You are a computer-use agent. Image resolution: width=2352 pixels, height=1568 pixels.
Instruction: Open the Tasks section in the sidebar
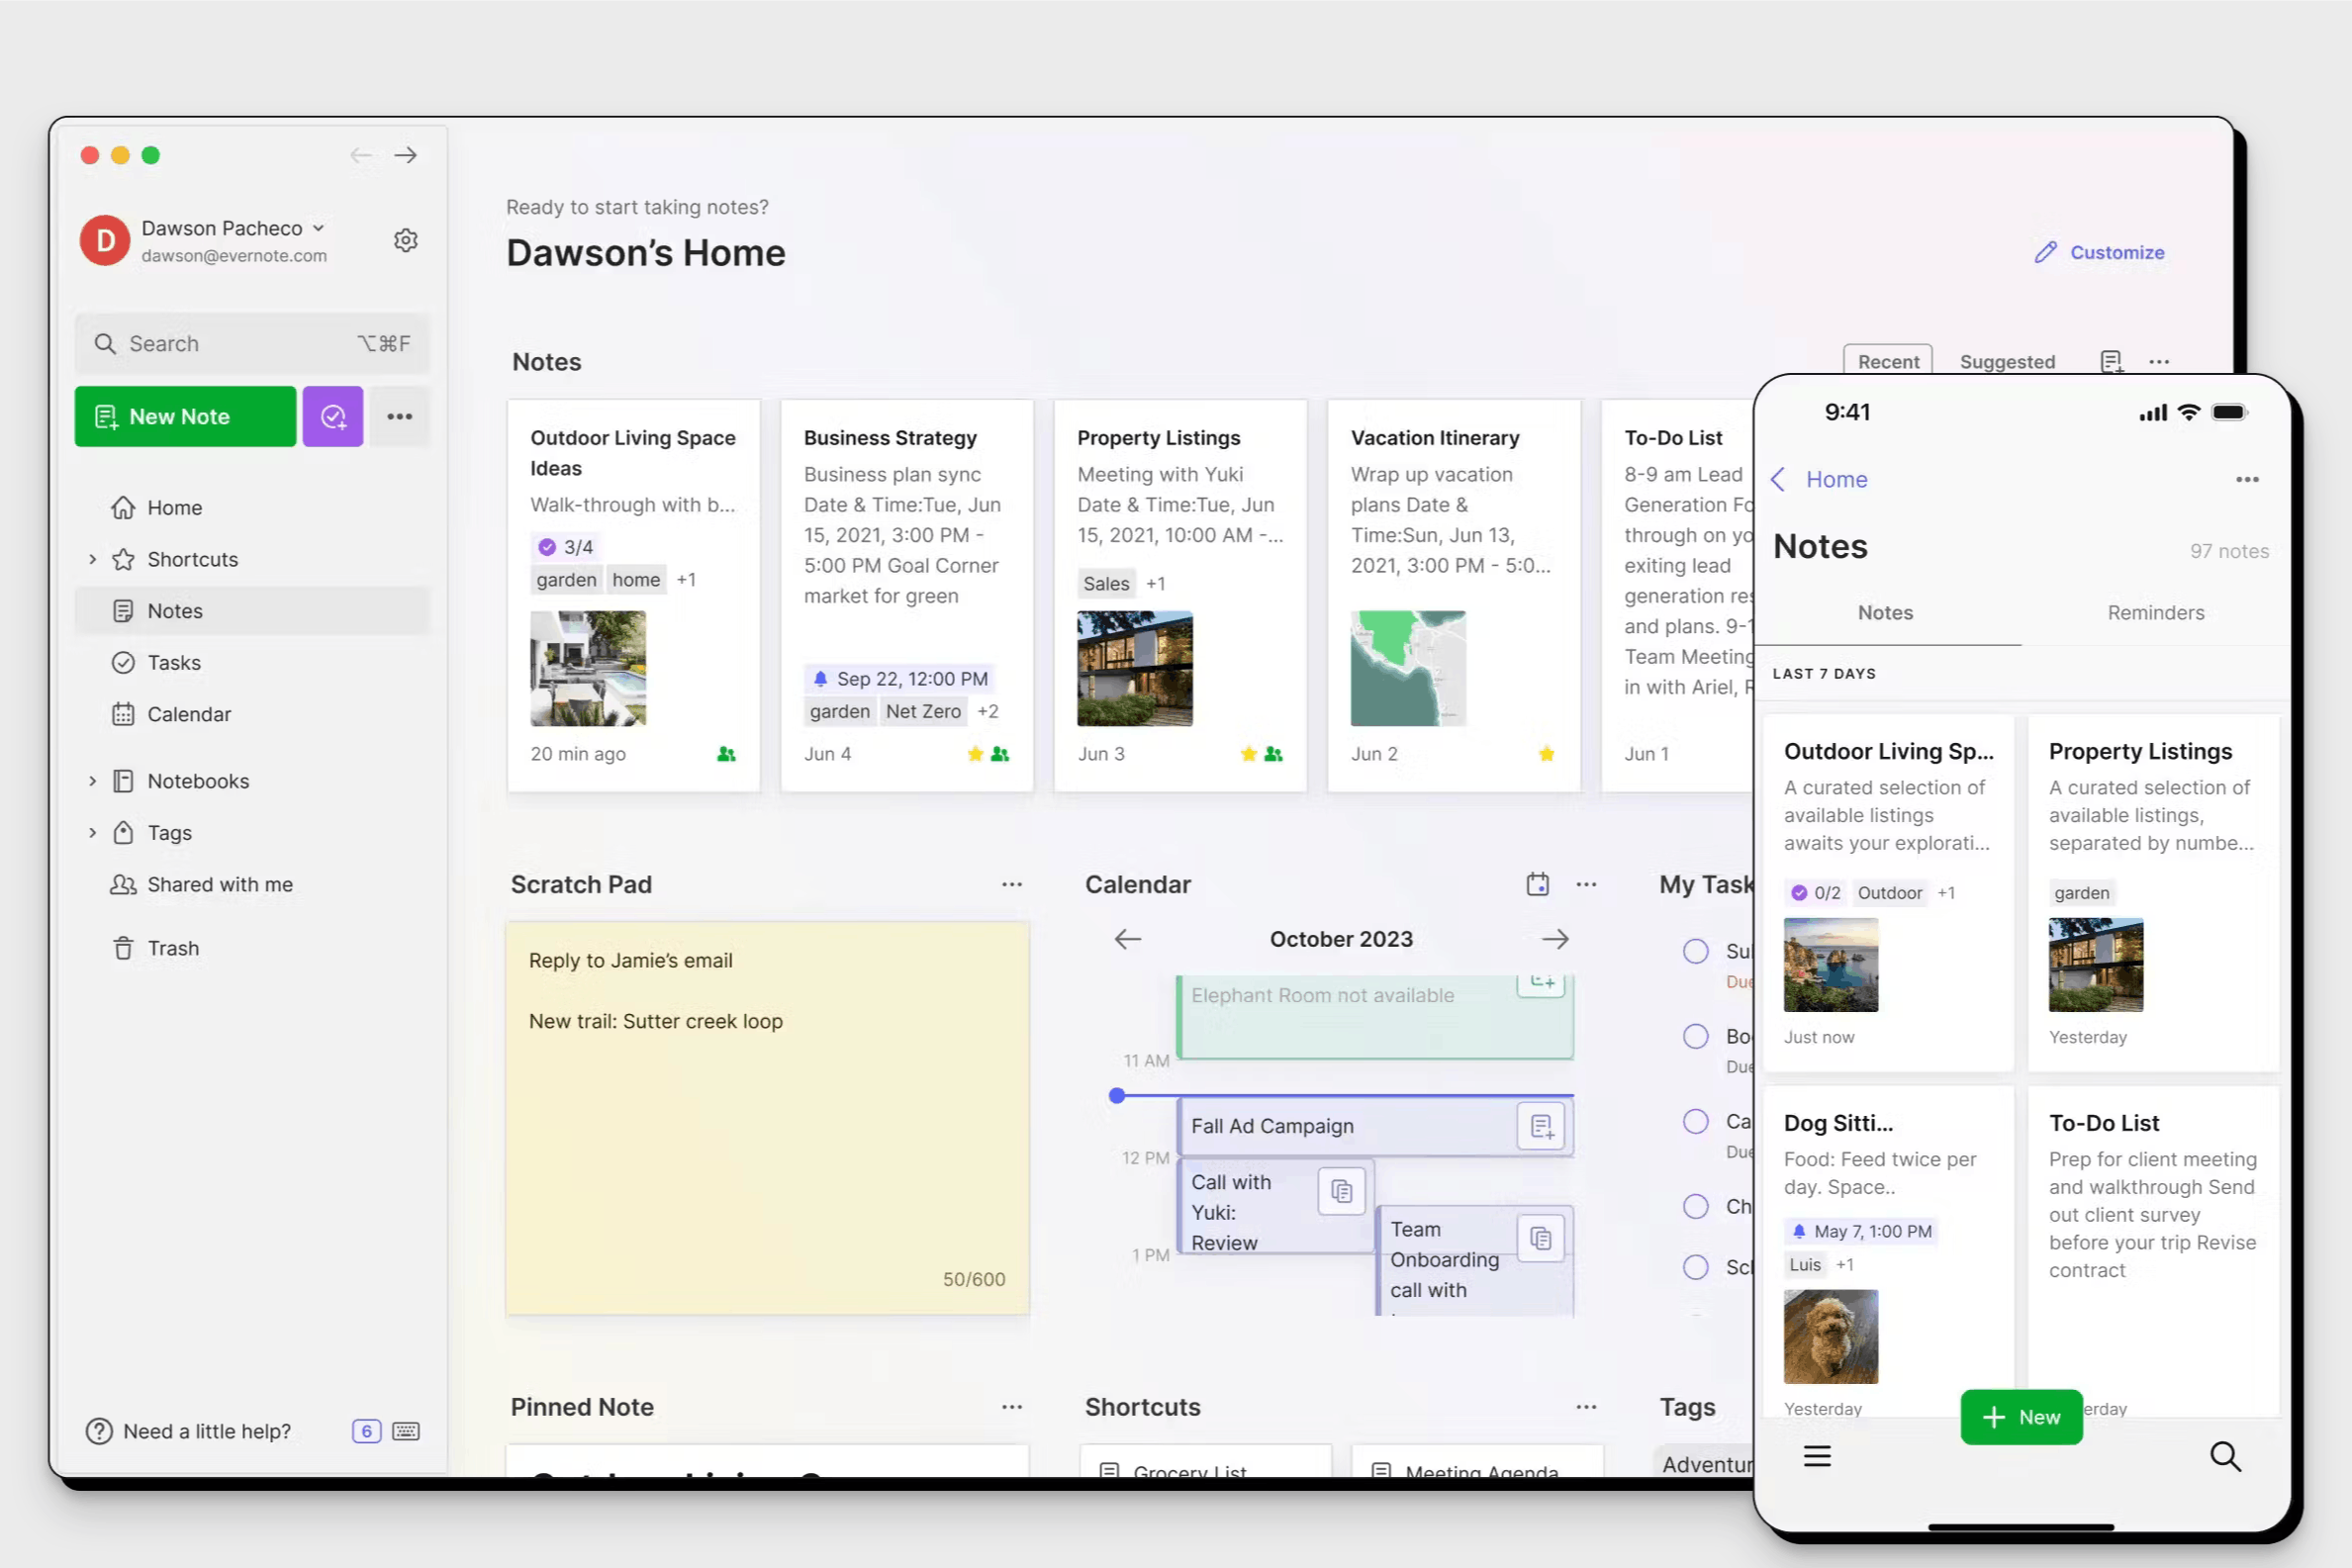click(174, 662)
